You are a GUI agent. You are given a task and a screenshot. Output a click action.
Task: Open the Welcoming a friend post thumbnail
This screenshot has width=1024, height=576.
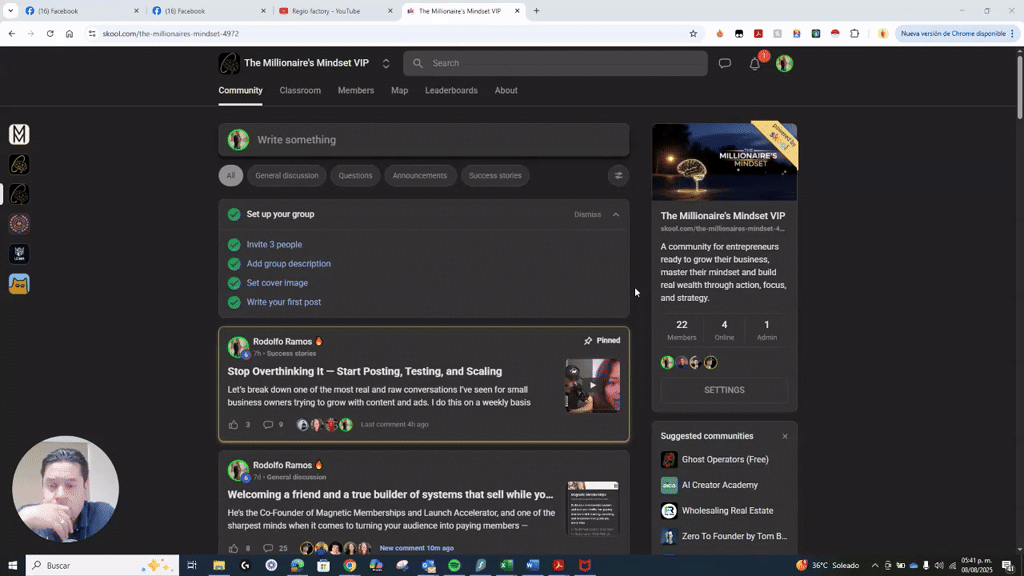[x=593, y=509]
